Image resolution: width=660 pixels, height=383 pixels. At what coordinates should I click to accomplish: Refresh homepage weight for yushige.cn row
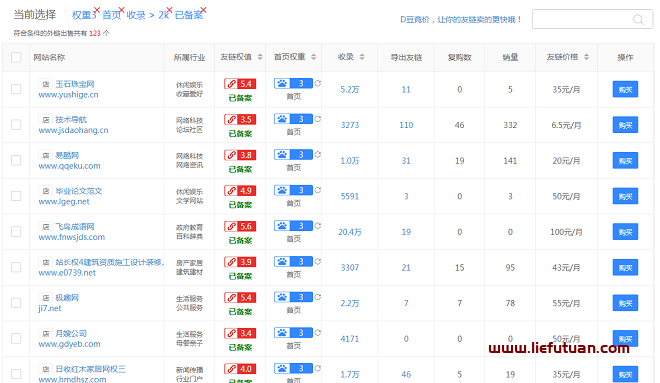click(x=317, y=83)
